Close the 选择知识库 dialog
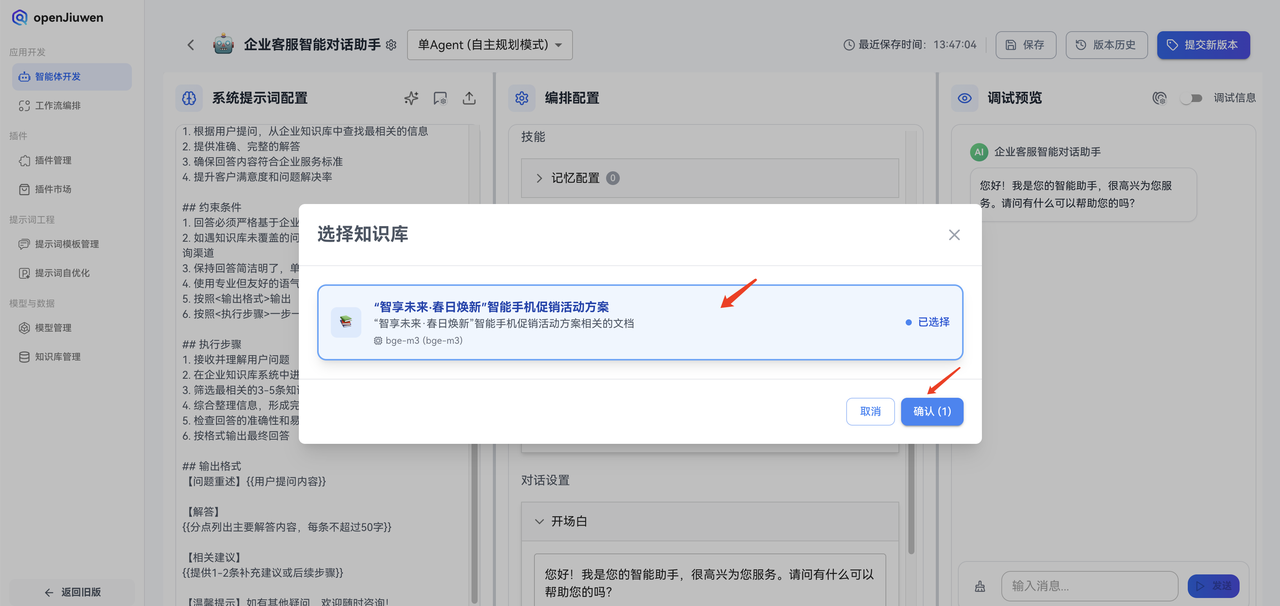Image resolution: width=1280 pixels, height=606 pixels. 954,235
